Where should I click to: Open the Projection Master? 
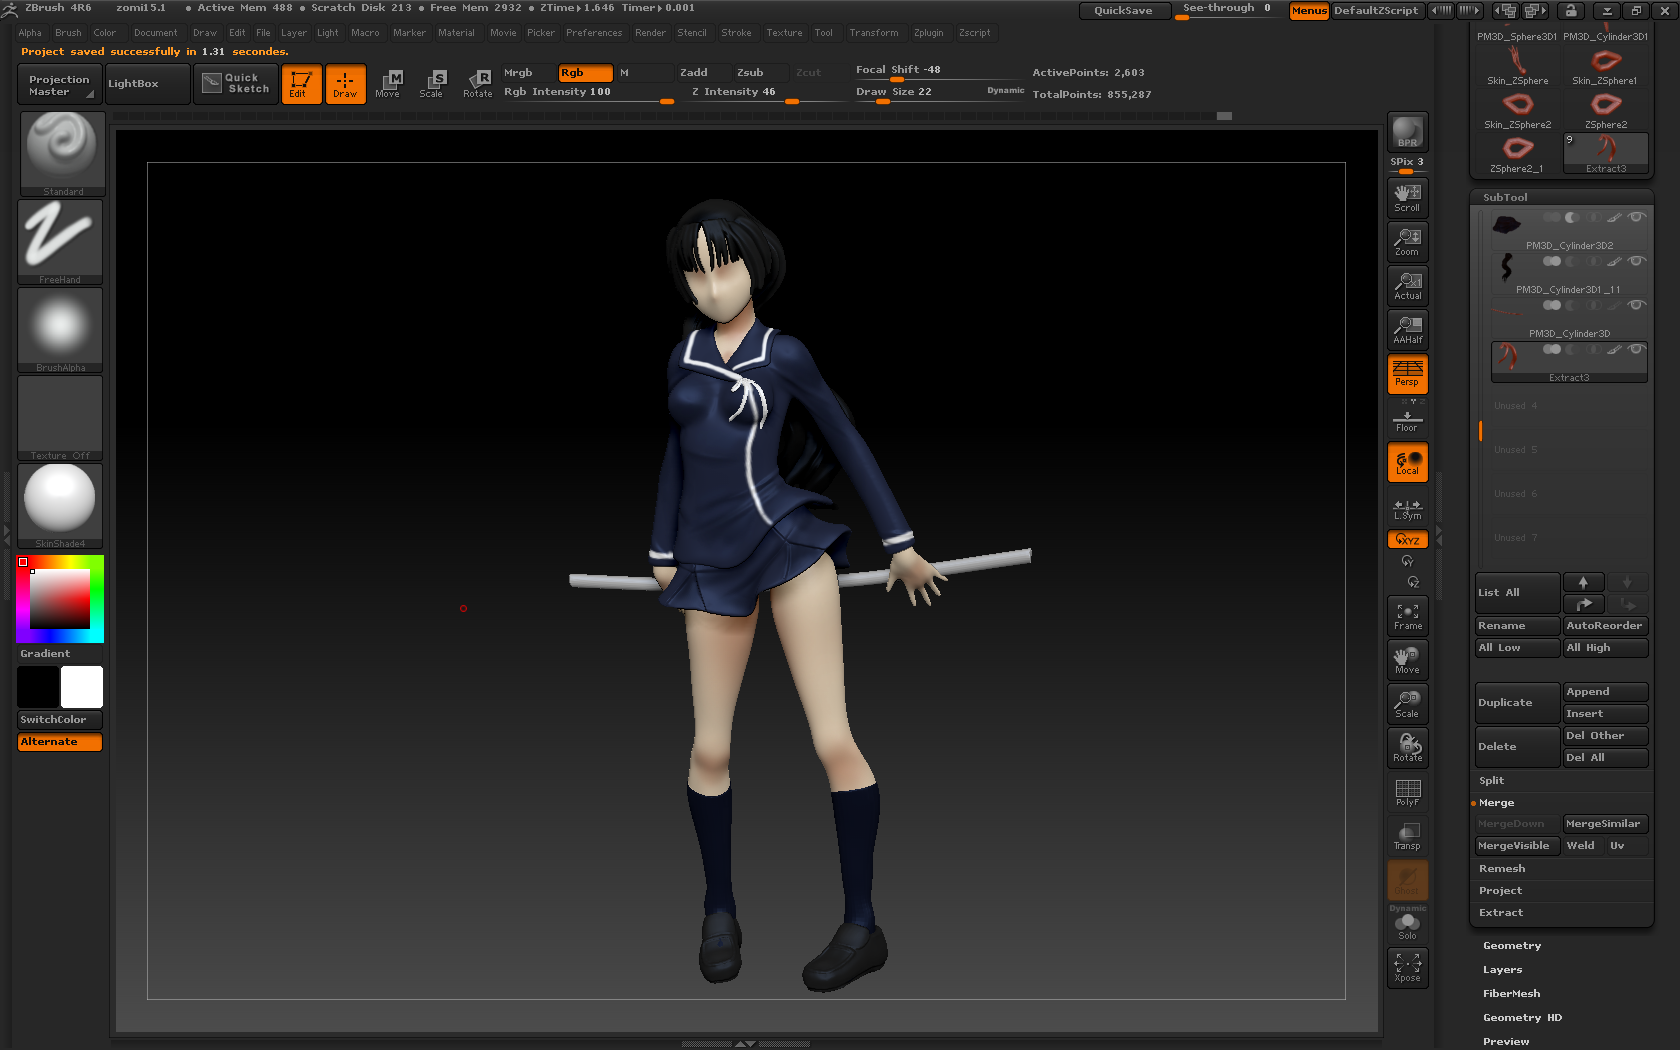tap(59, 84)
